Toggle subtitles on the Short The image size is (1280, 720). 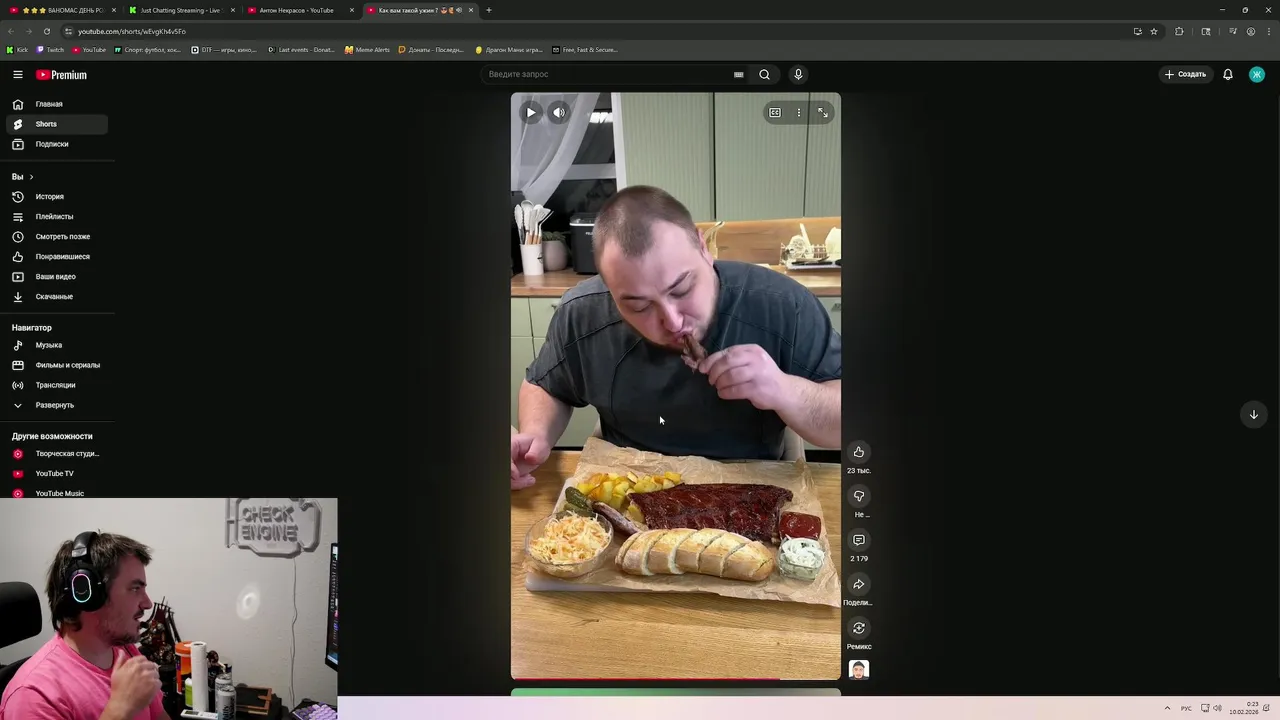pyautogui.click(x=775, y=113)
